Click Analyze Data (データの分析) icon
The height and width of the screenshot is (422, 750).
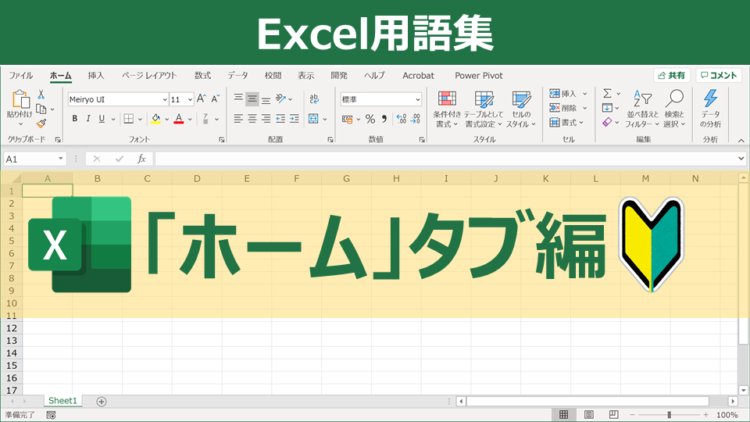pyautogui.click(x=710, y=109)
